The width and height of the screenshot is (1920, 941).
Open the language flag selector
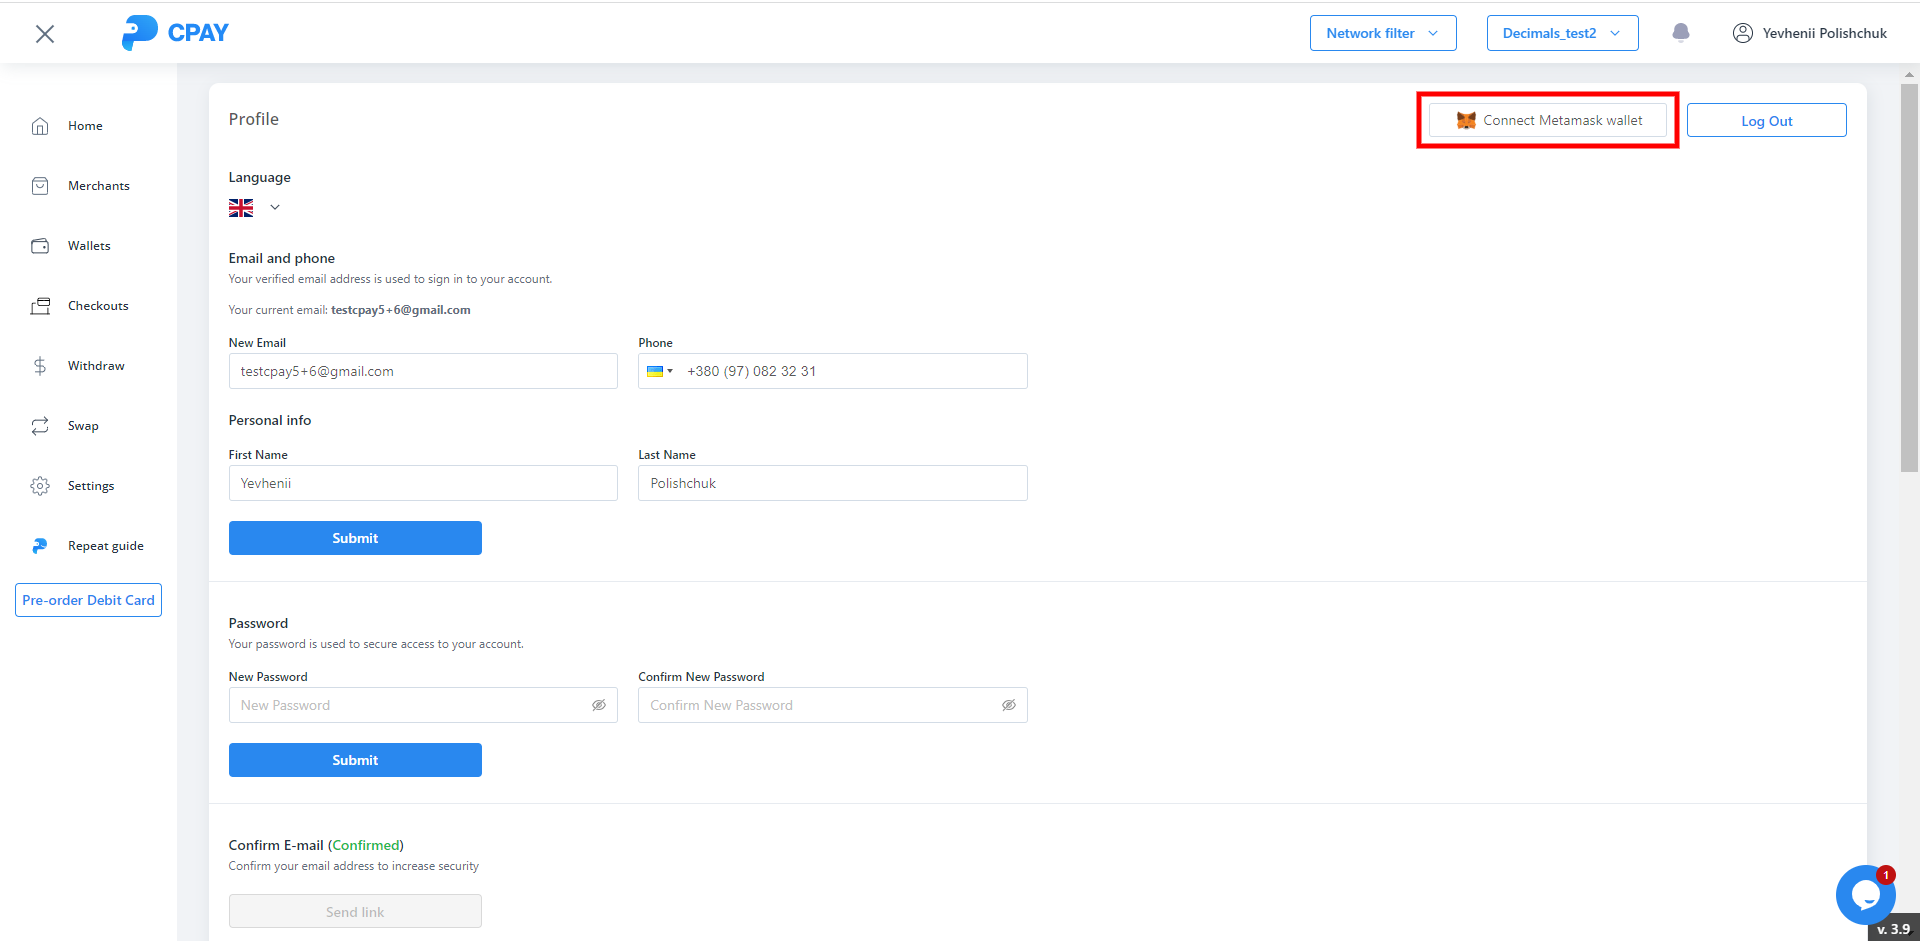[254, 208]
